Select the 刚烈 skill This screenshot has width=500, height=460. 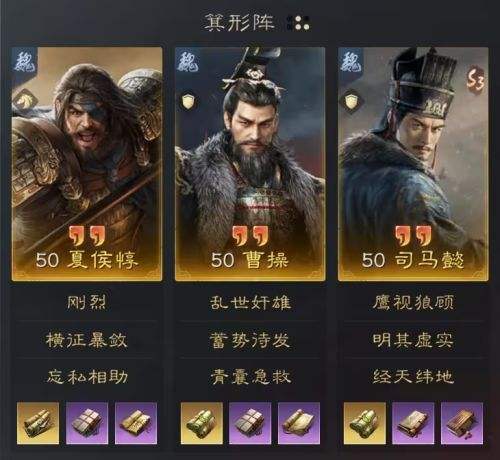point(87,303)
